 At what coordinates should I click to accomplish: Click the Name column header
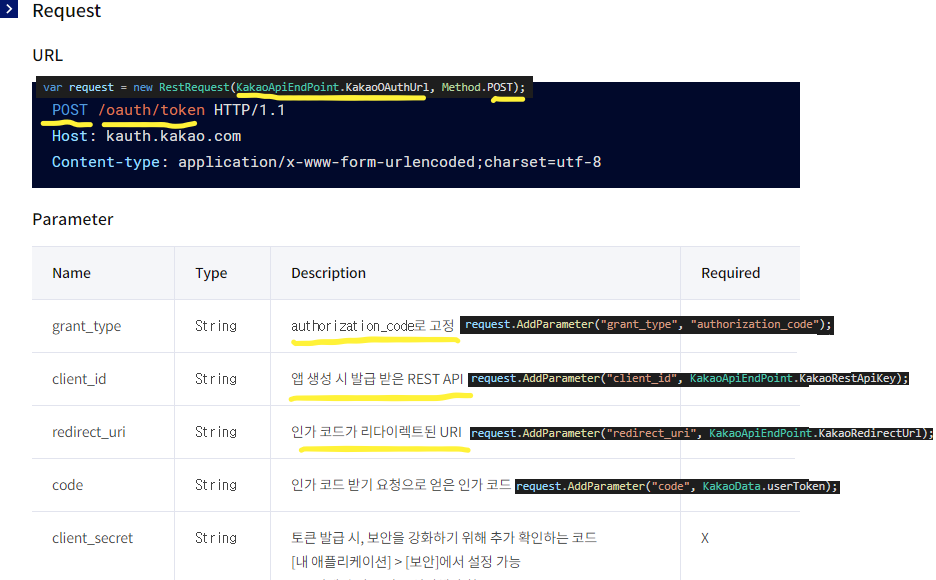pos(72,273)
